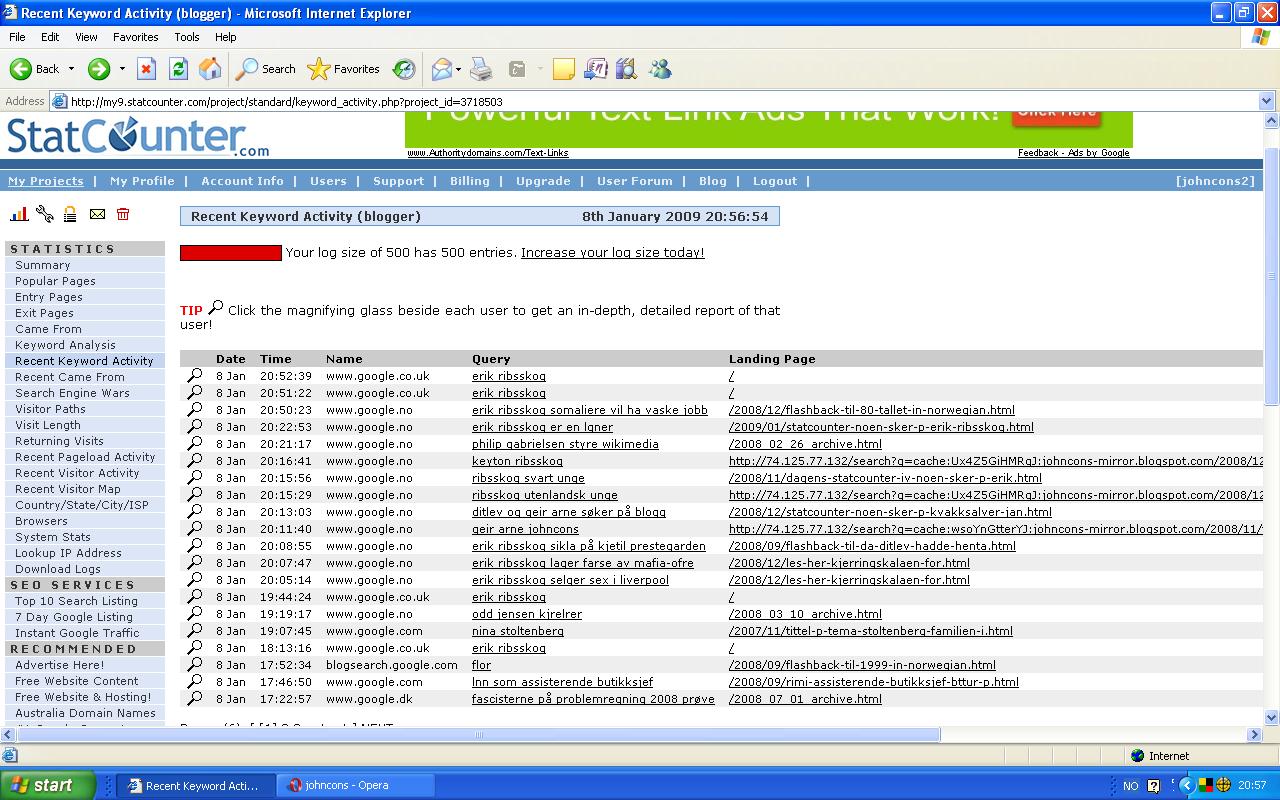
Task: Print the page with the printer icon
Action: coord(481,69)
